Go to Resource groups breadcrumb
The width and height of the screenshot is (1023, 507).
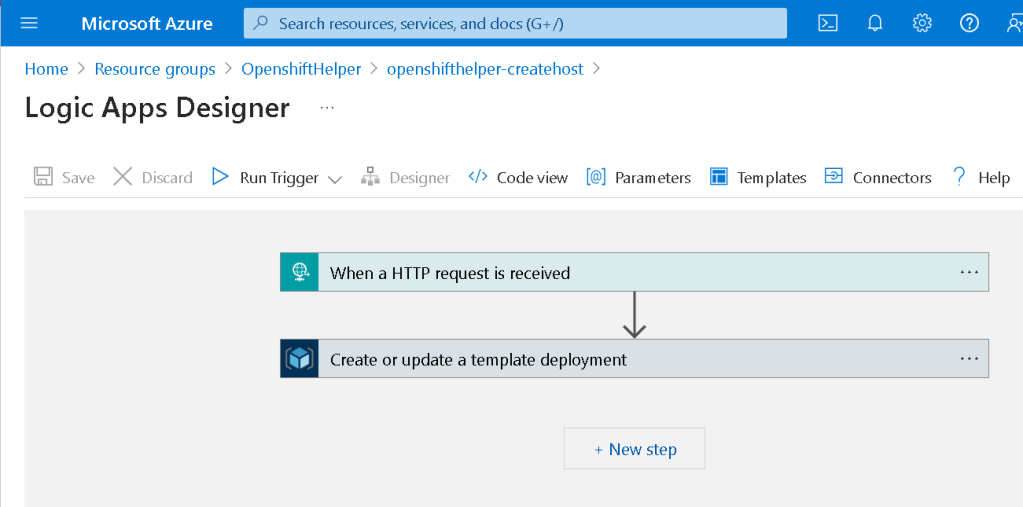(155, 69)
